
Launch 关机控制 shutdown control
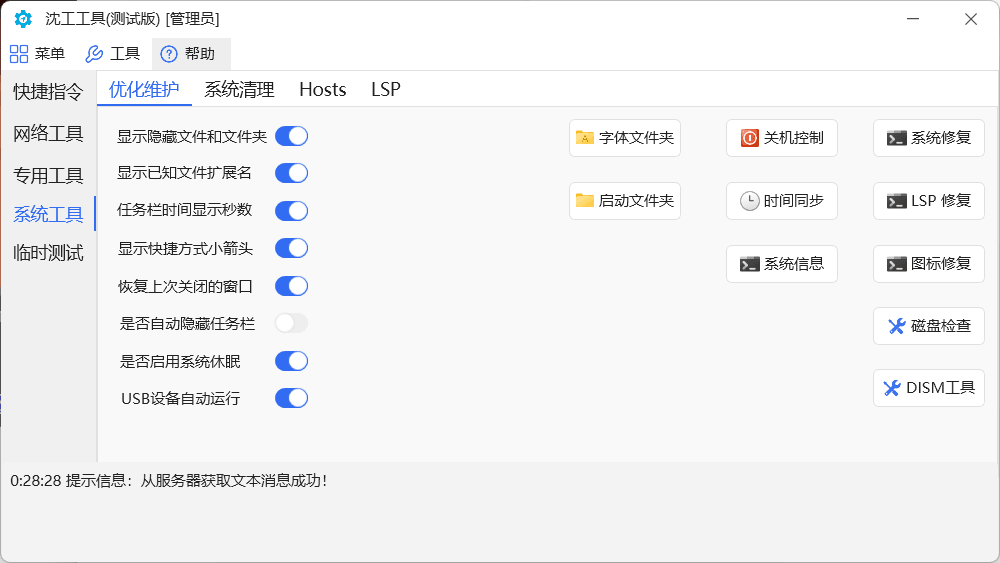(782, 138)
